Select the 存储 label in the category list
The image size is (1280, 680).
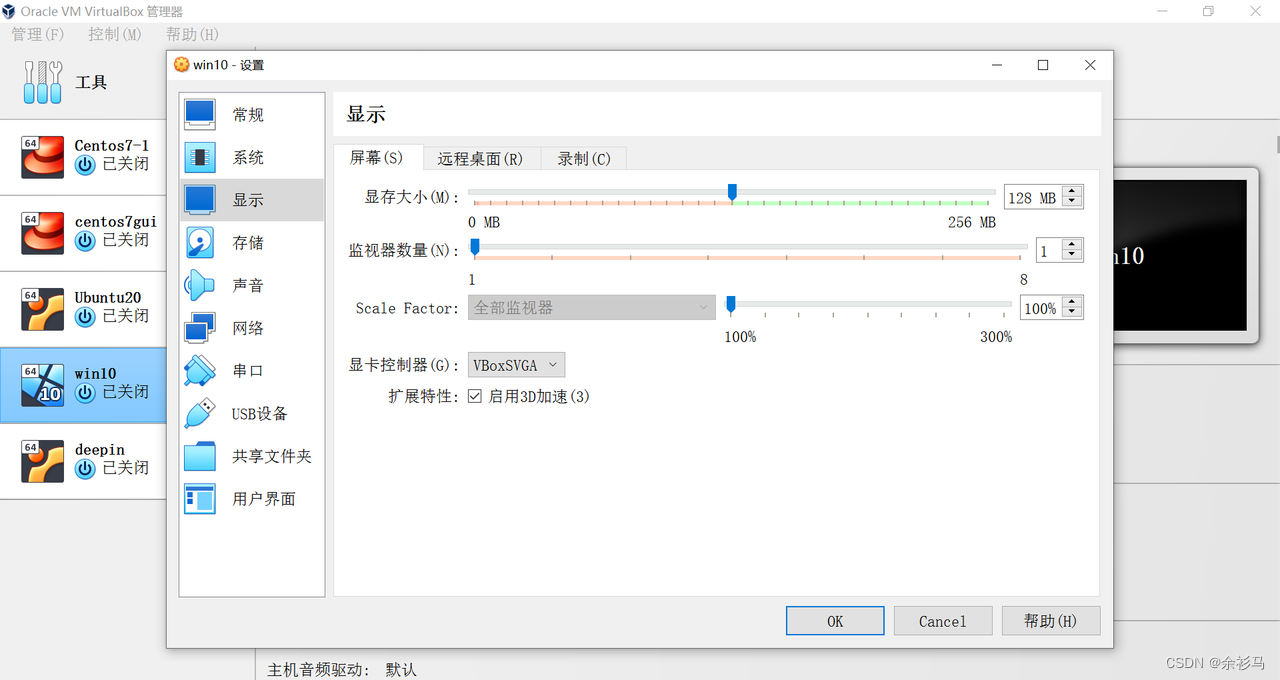[248, 243]
